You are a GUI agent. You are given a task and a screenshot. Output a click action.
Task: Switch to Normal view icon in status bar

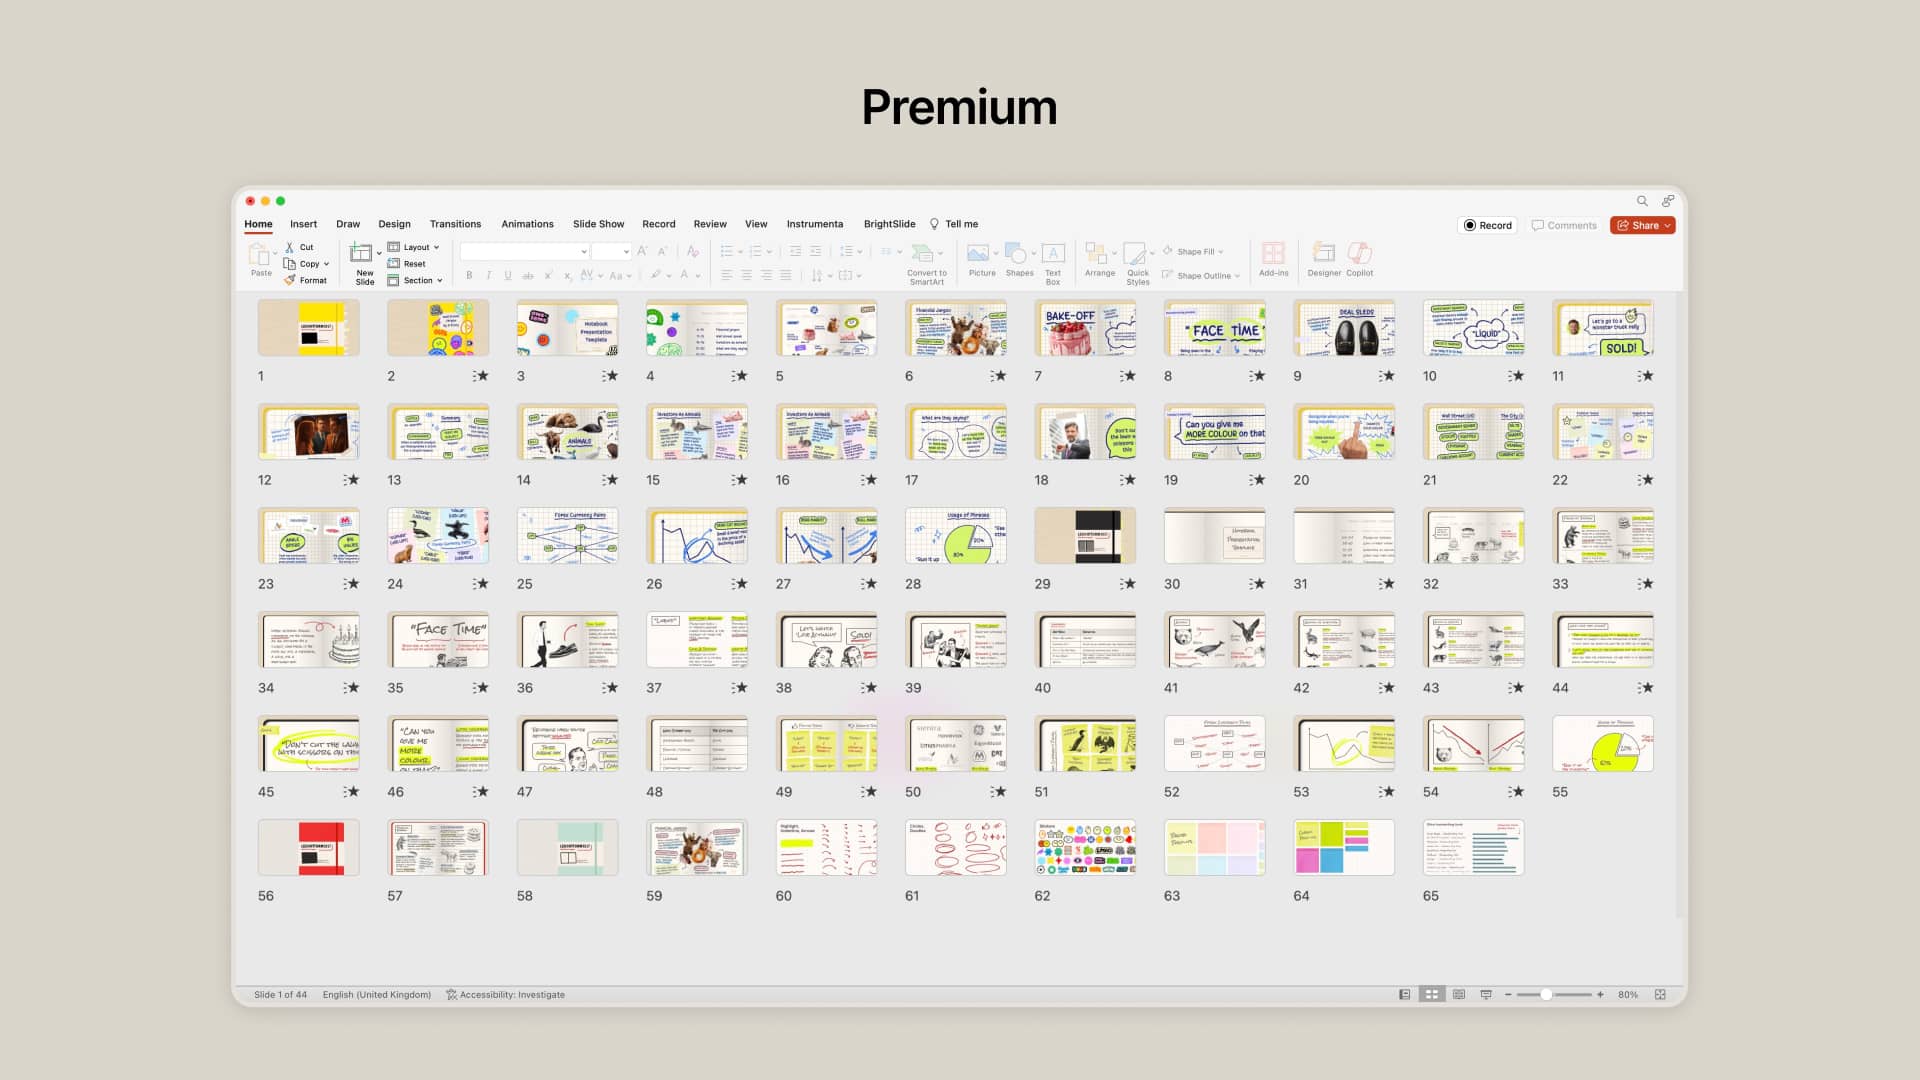coord(1405,995)
